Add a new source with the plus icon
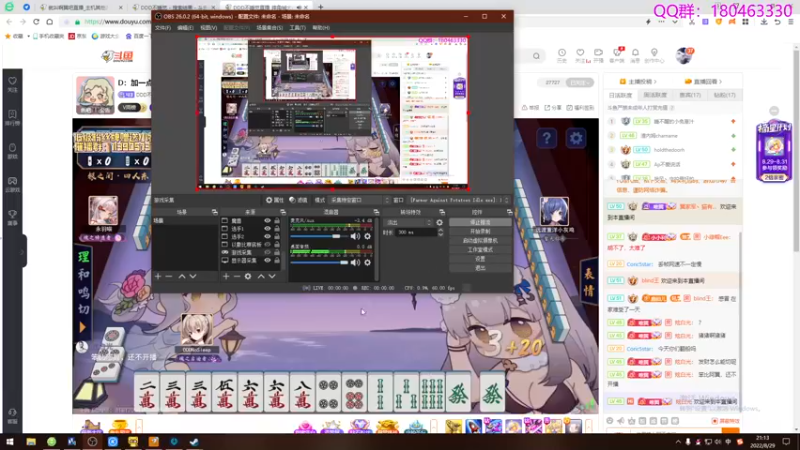Image resolution: width=800 pixels, height=450 pixels. click(226, 276)
